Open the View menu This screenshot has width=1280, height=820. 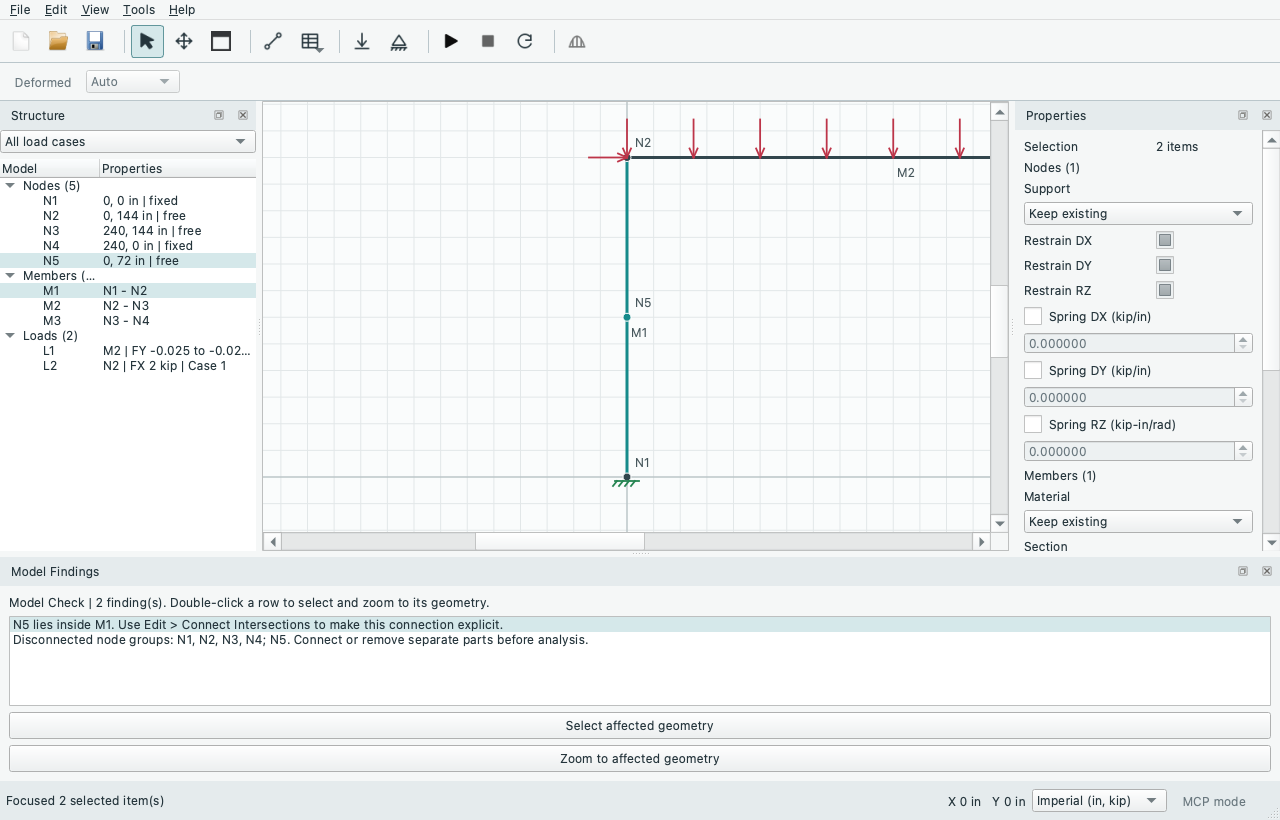[95, 10]
